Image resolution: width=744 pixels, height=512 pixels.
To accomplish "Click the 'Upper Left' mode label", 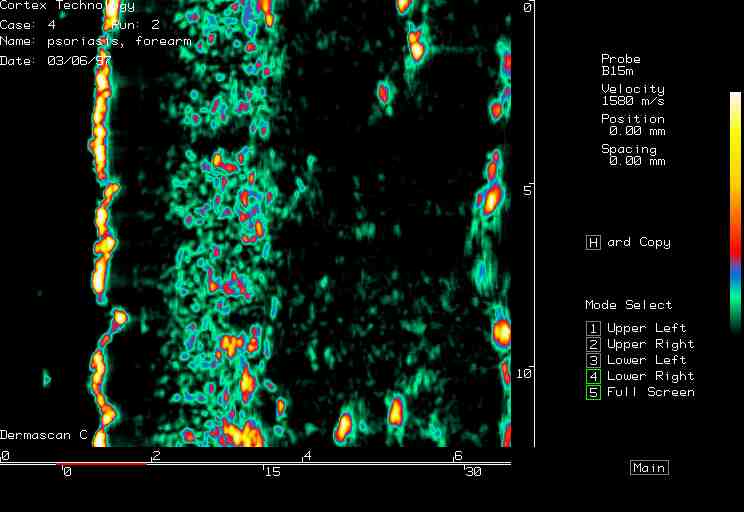I will coord(646,328).
